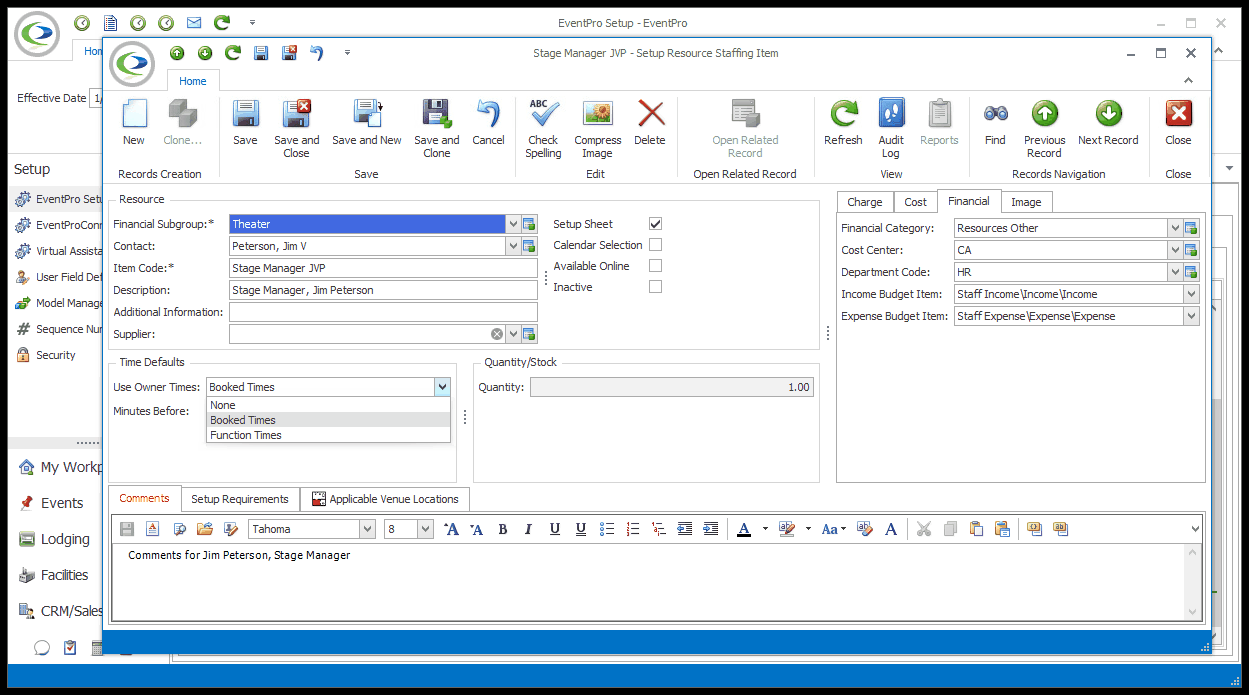Open Facilities in the navigation pane
The height and width of the screenshot is (695, 1249).
tap(64, 575)
